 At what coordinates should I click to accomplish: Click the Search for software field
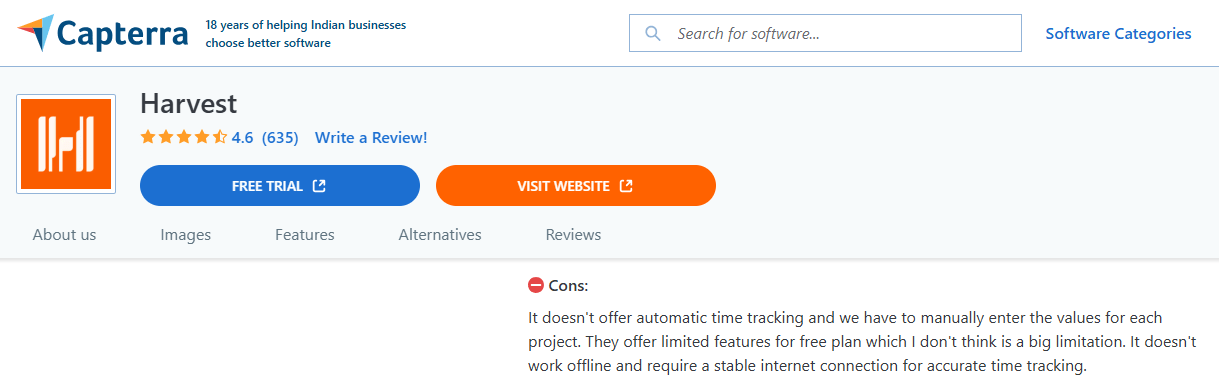tap(825, 33)
